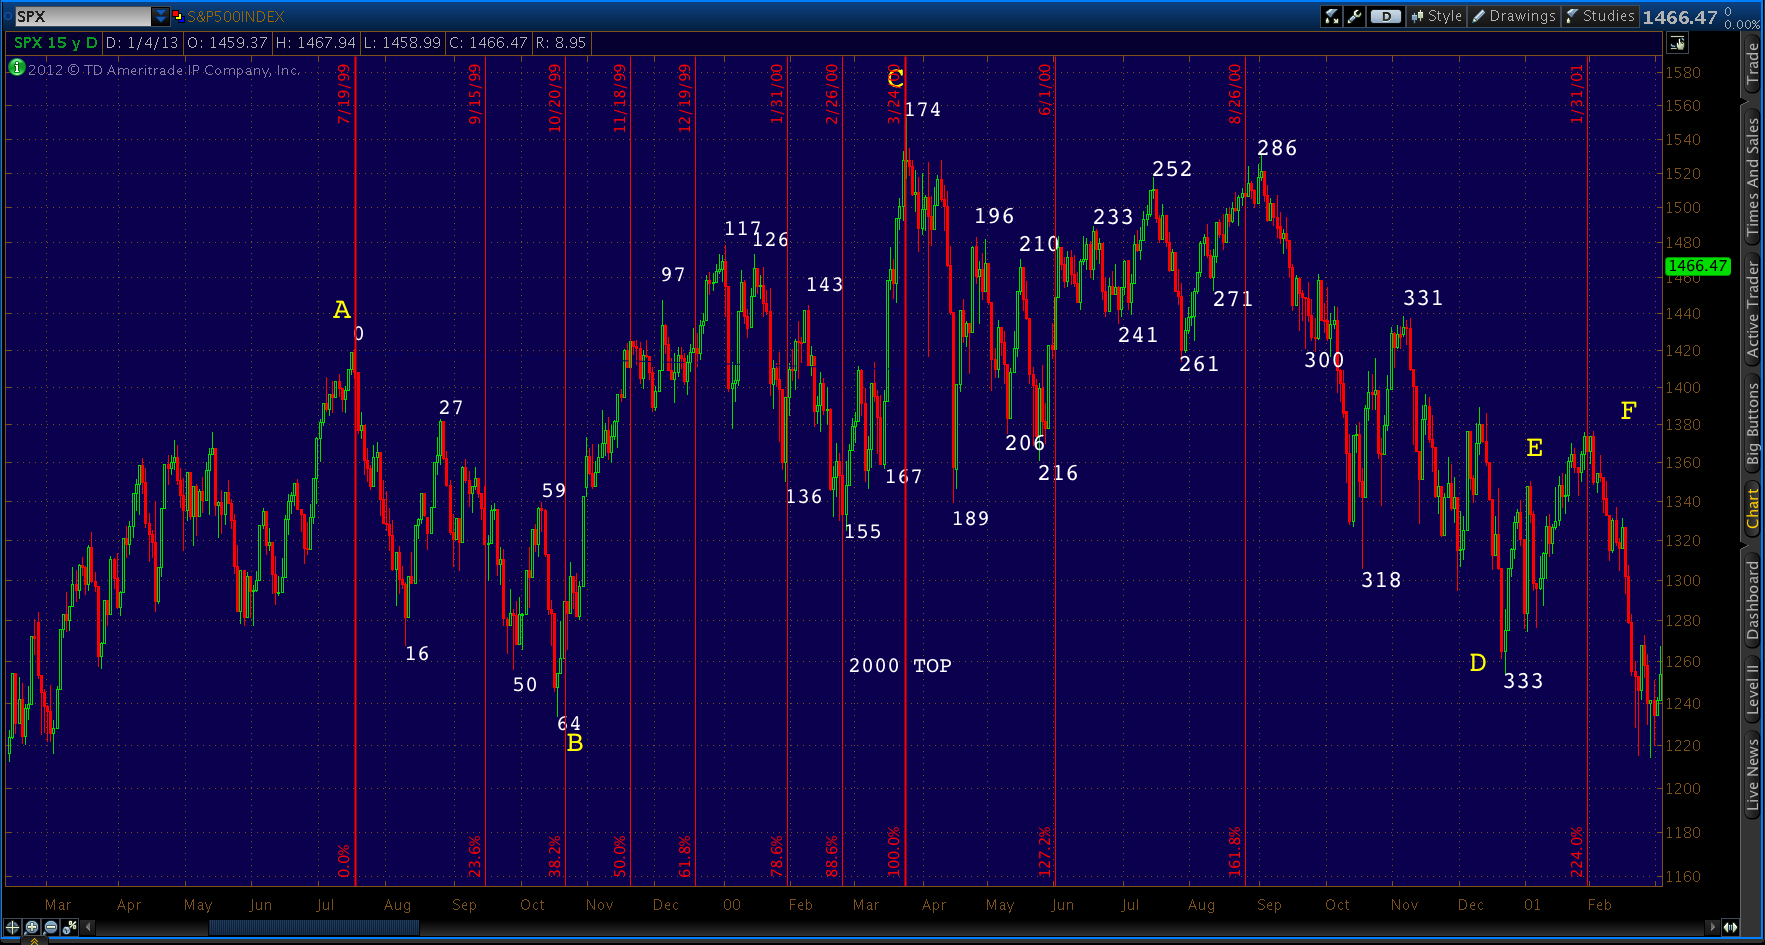This screenshot has height=945, width=1765.
Task: Click the studies quick-edit flask icon
Action: pyautogui.click(x=1331, y=16)
